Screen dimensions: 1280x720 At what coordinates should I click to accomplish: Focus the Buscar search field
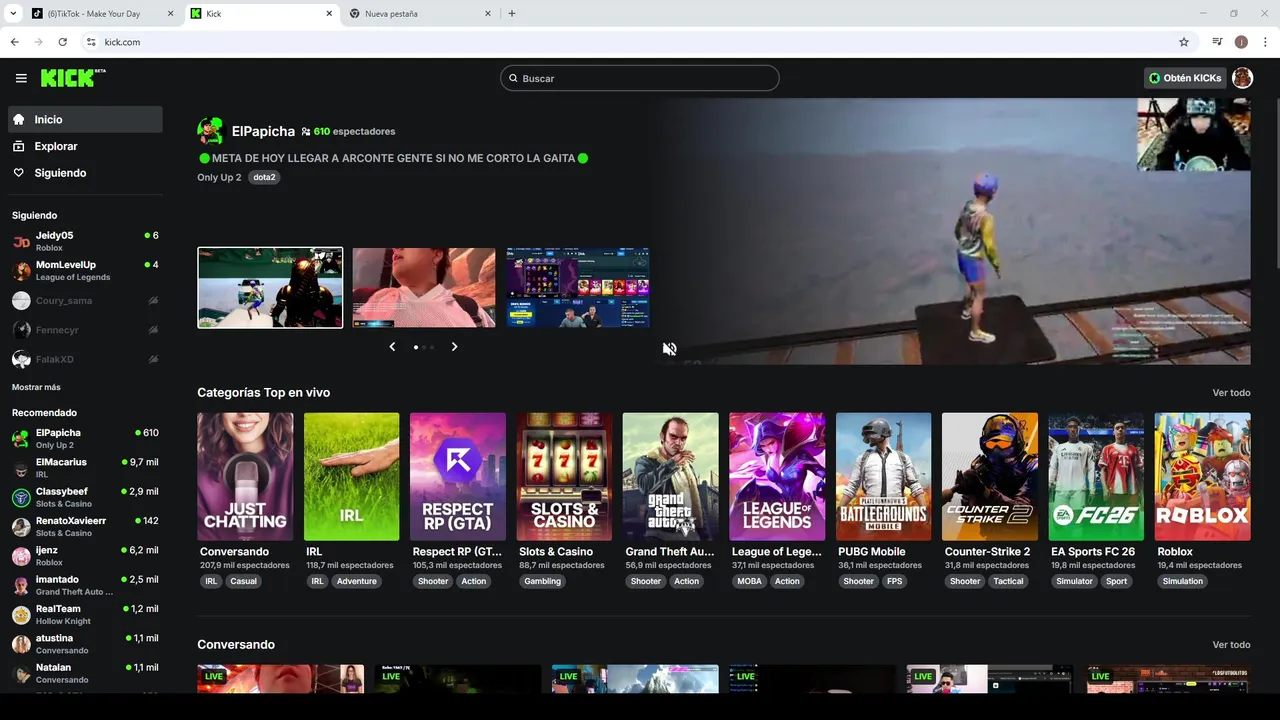click(x=640, y=78)
